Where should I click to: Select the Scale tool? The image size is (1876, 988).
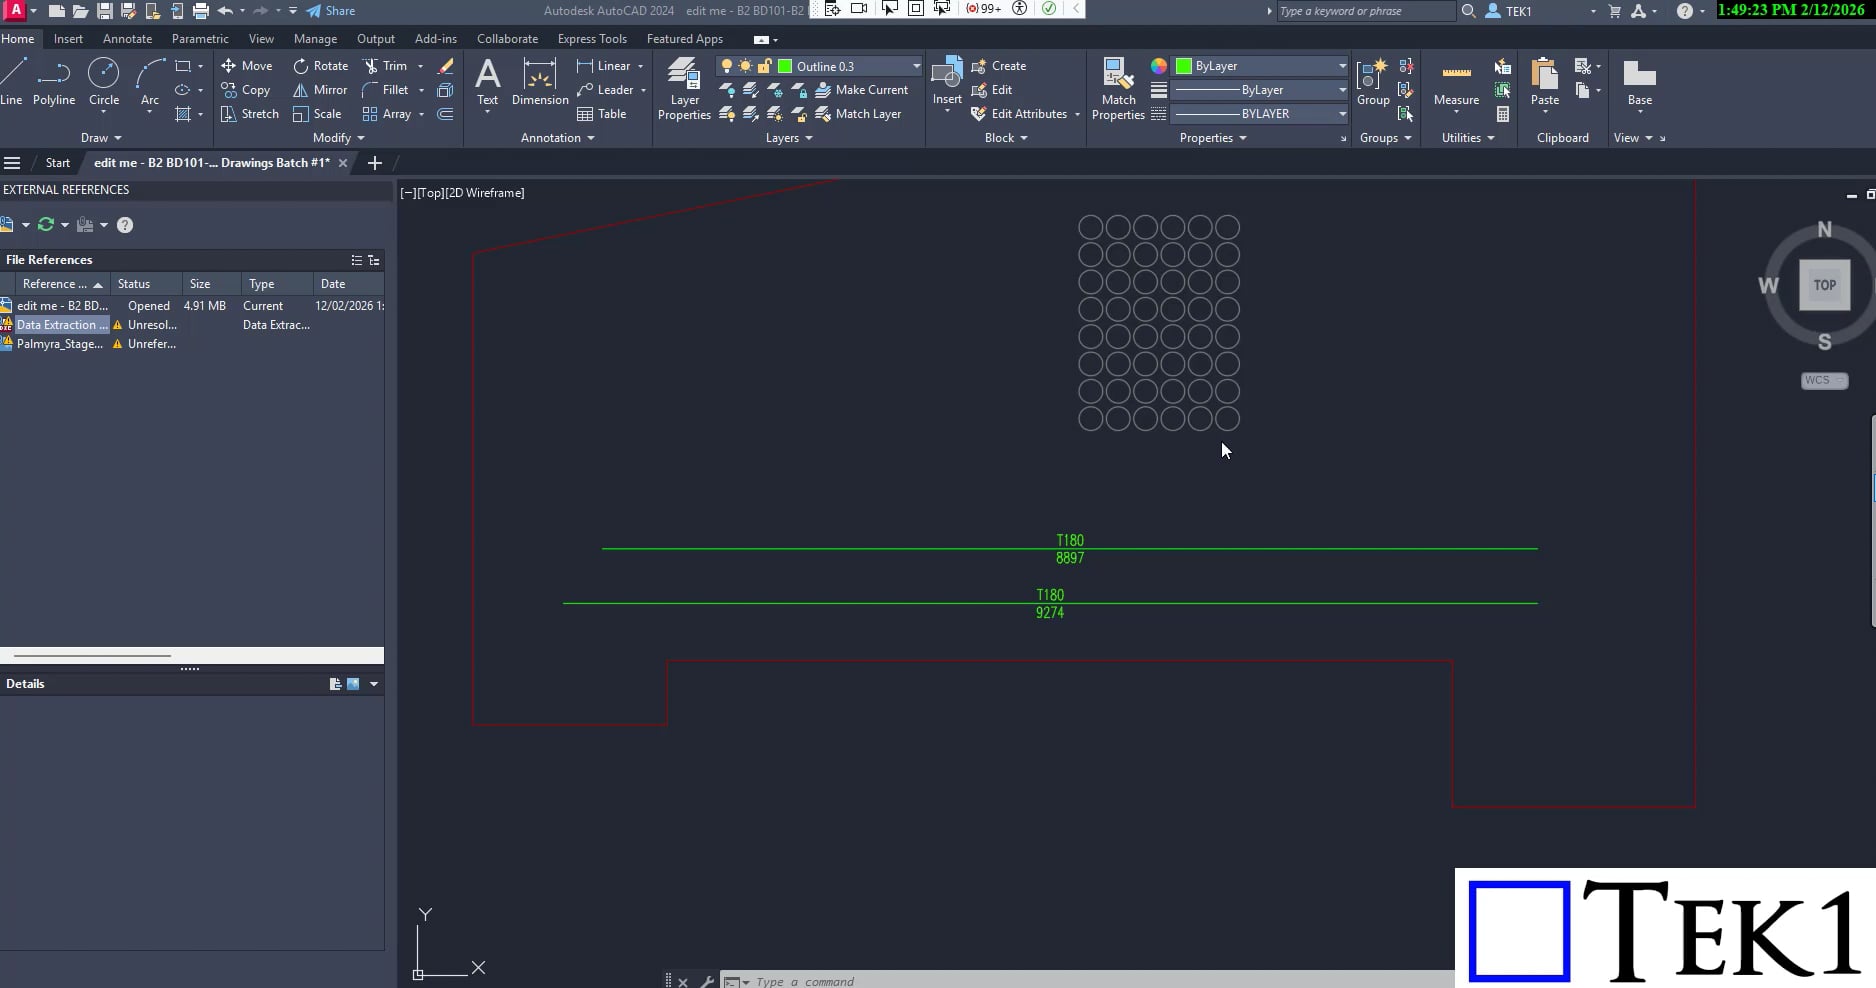click(x=317, y=114)
